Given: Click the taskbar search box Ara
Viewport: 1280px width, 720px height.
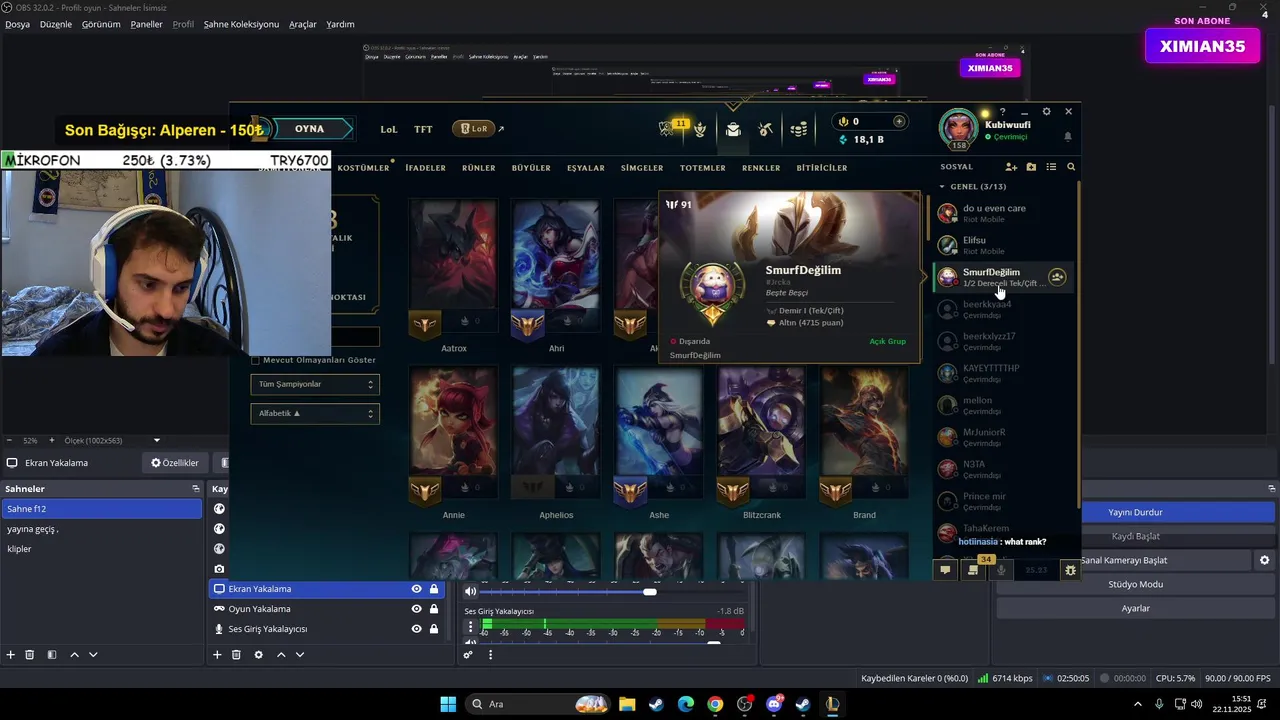Looking at the screenshot, I should point(540,704).
